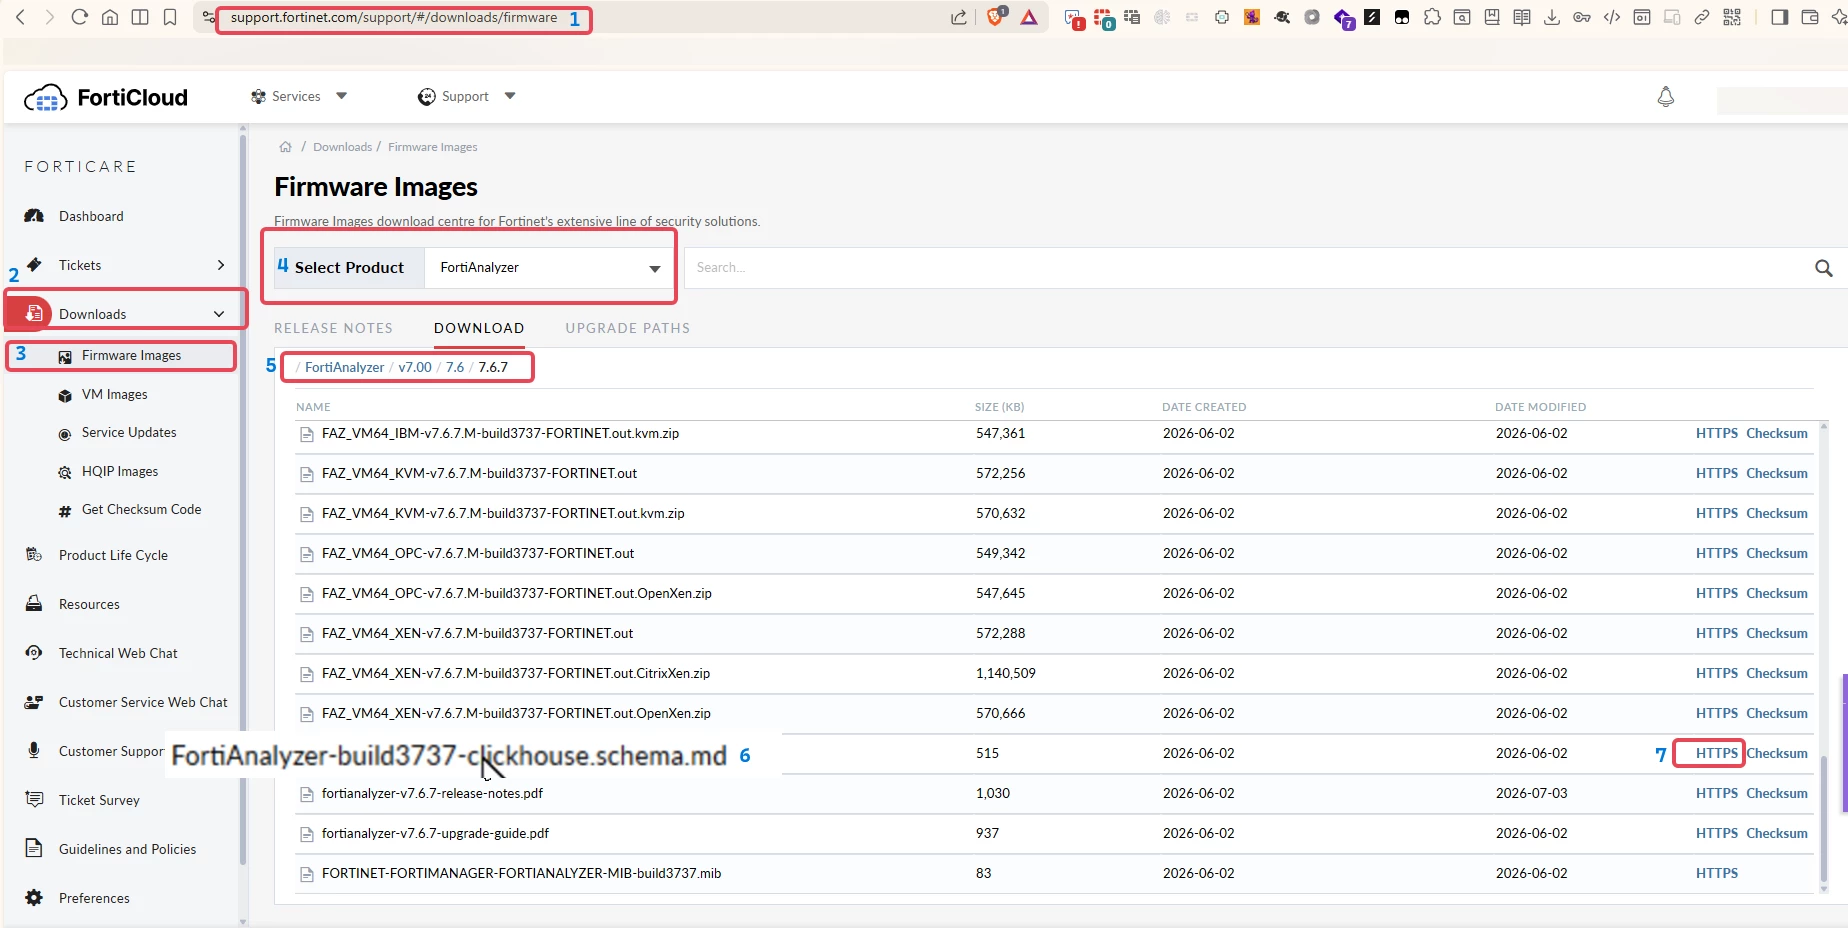This screenshot has height=928, width=1848.
Task: Expand the Tickets sidebar section chevron
Action: [221, 265]
